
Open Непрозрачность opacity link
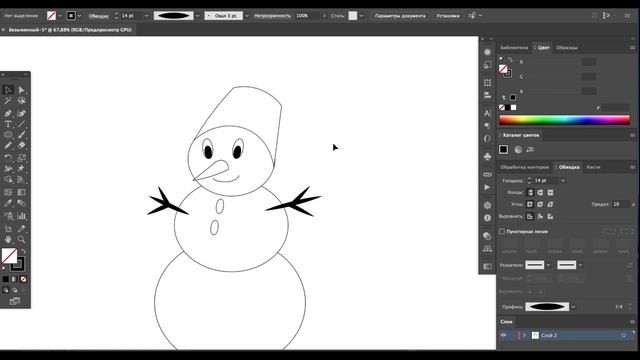(272, 16)
